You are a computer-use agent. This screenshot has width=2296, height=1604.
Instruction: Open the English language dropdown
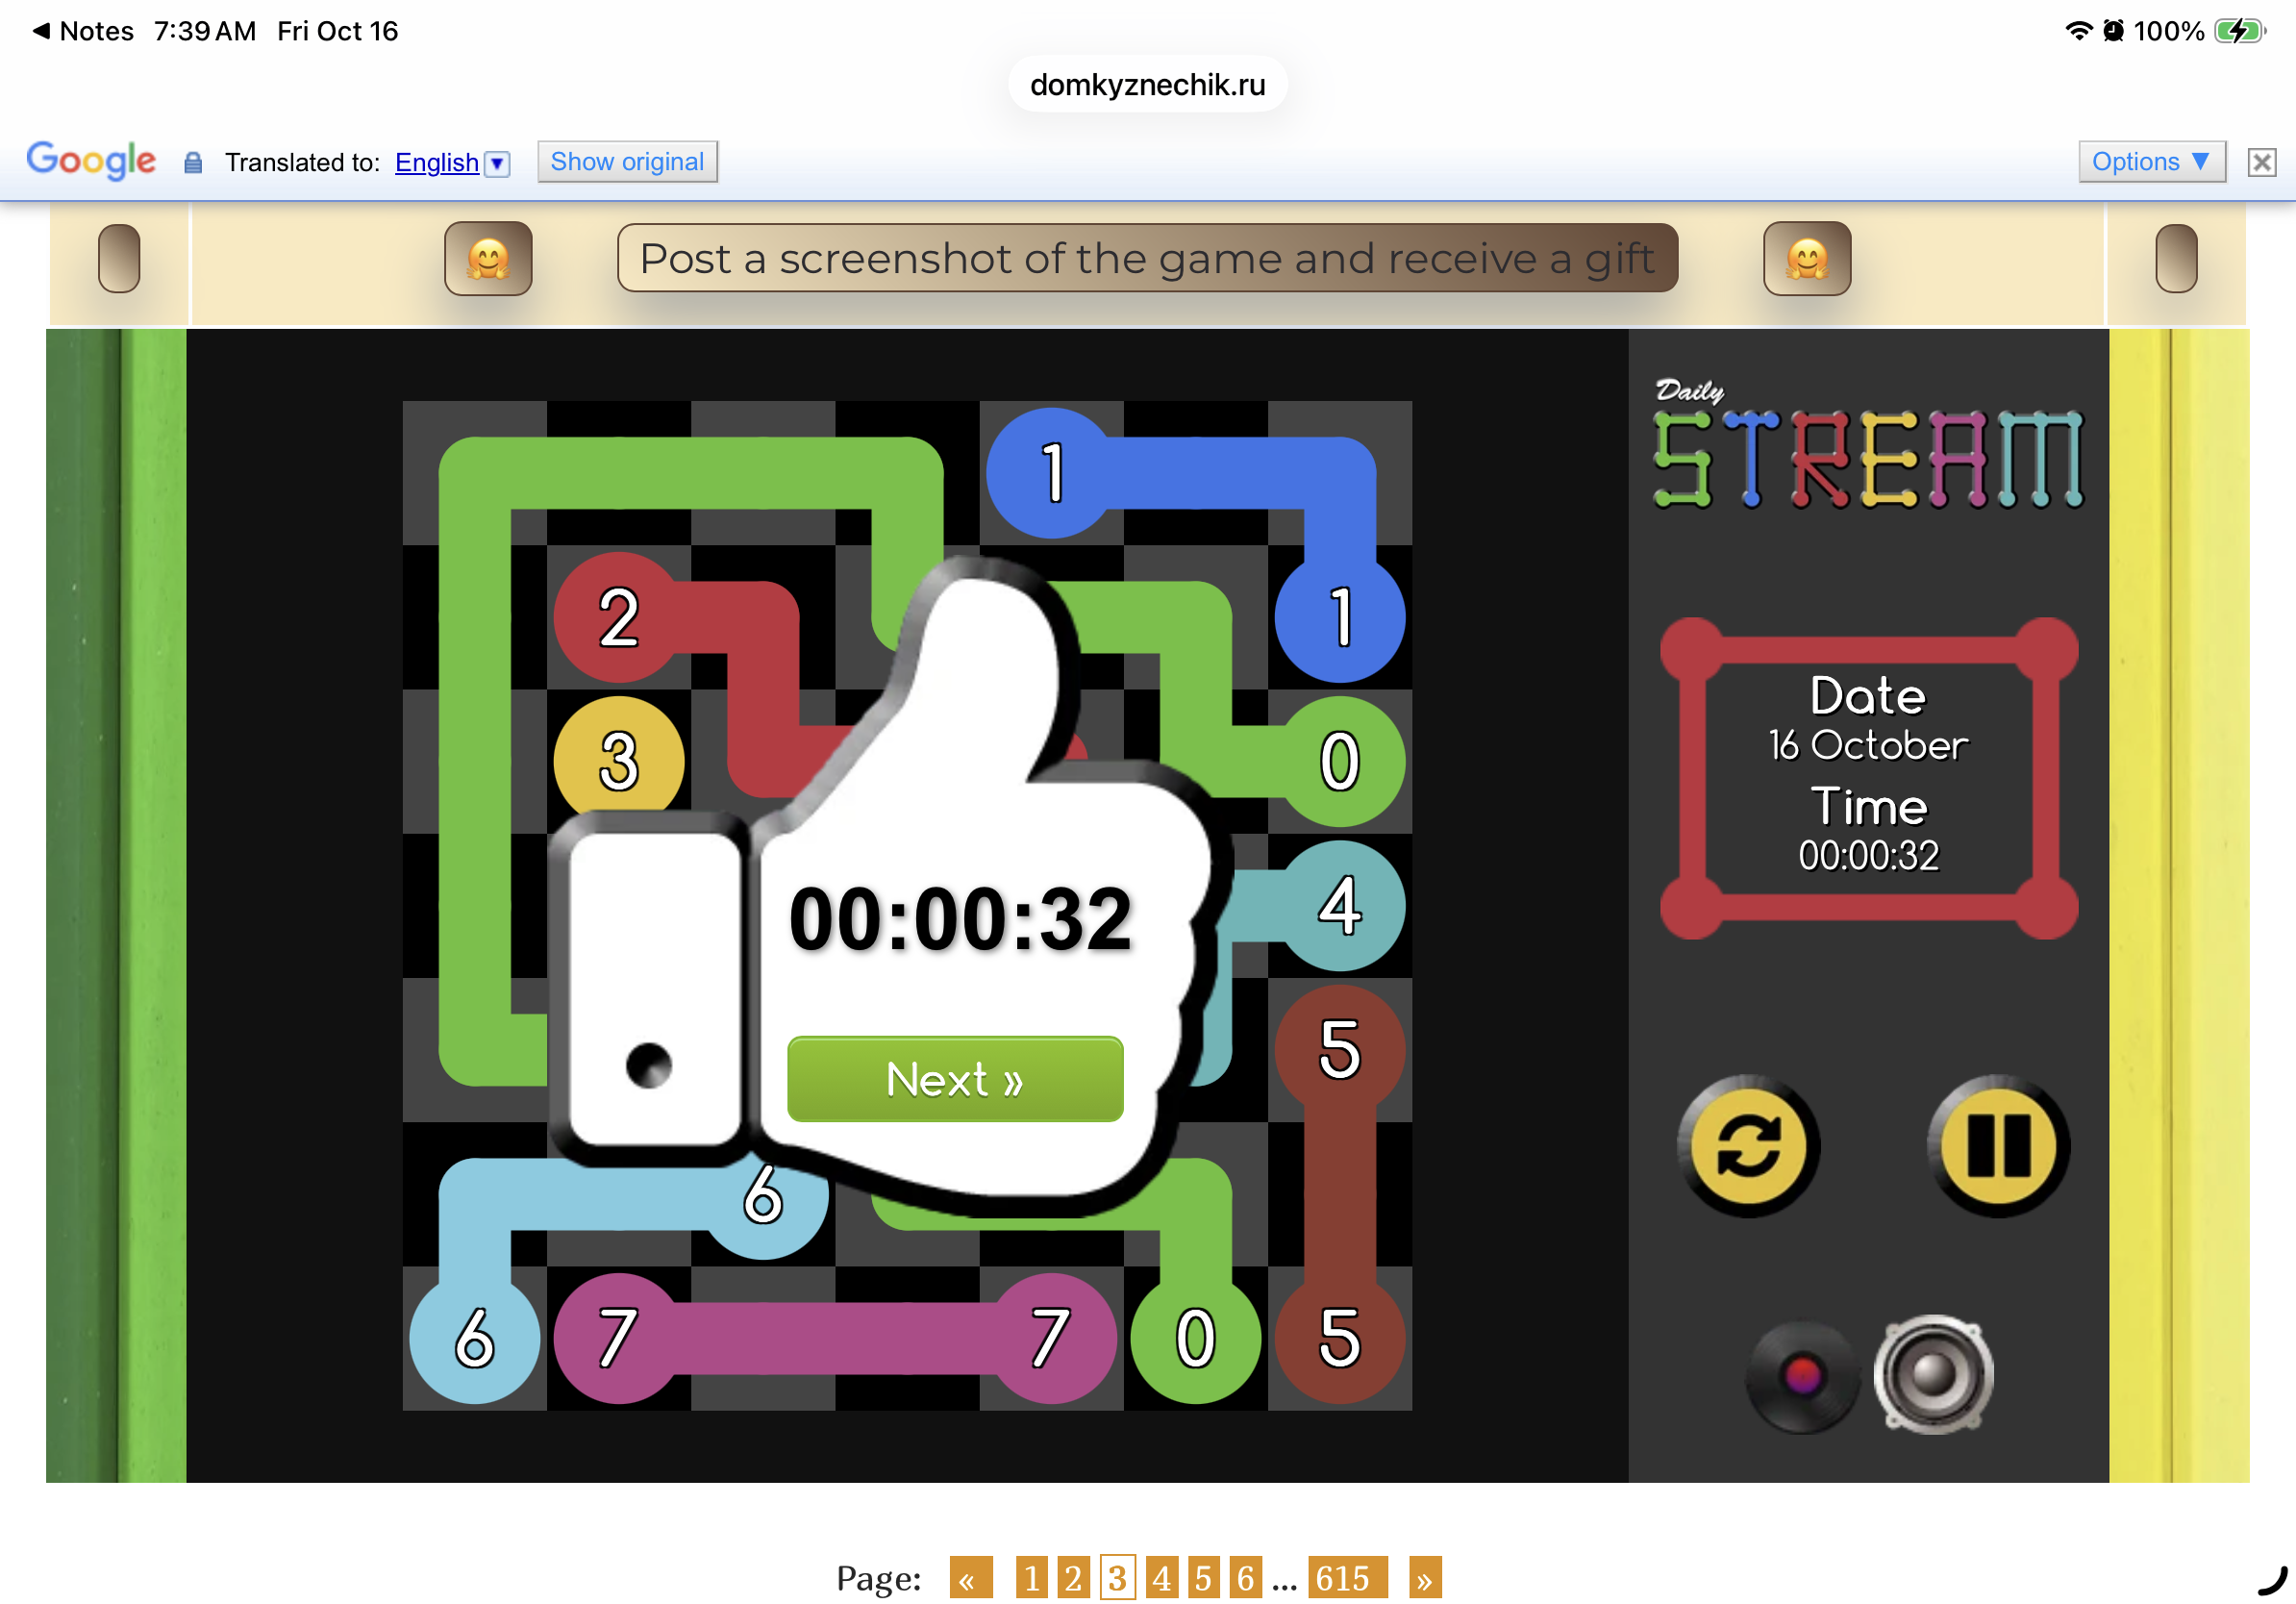452,162
